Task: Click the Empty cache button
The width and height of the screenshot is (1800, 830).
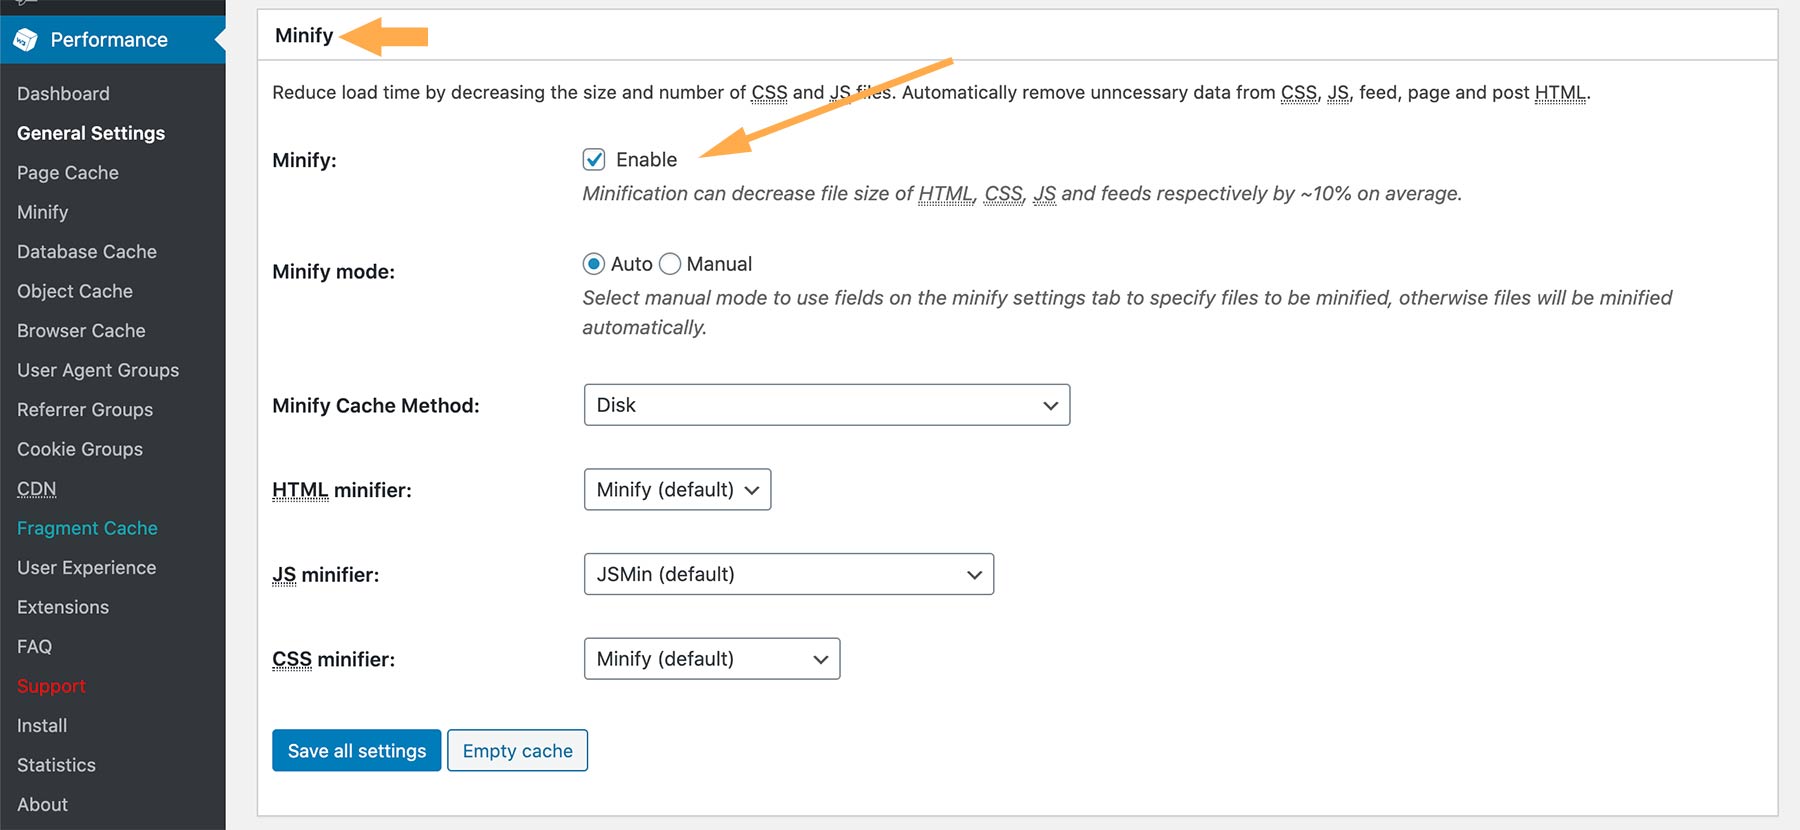Action: (517, 750)
